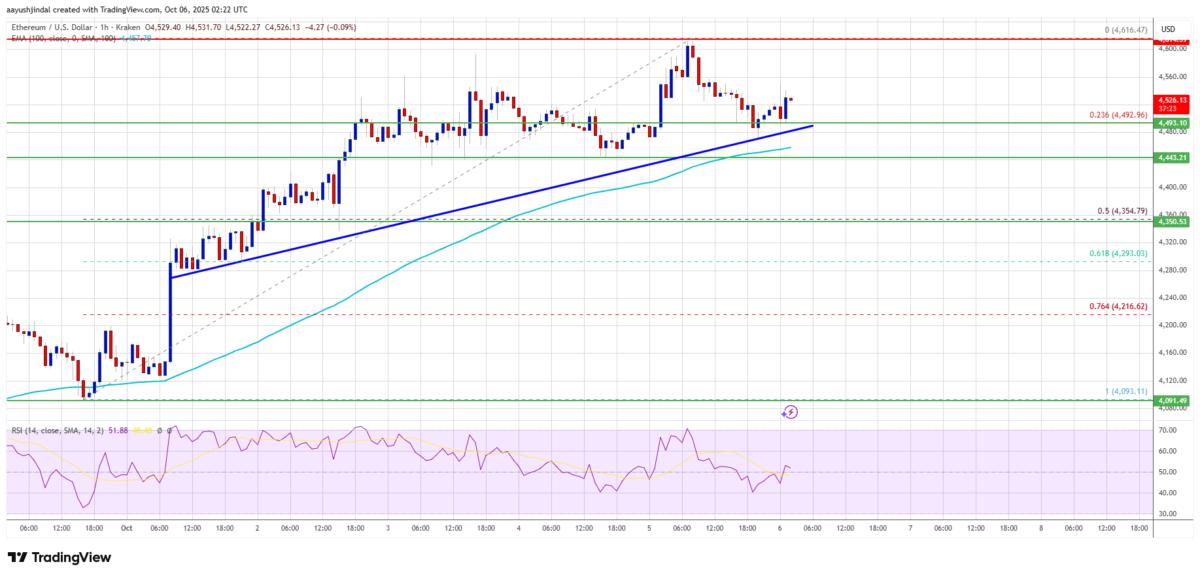Select the green 4,350.51 price axis label

[x=1171, y=221]
